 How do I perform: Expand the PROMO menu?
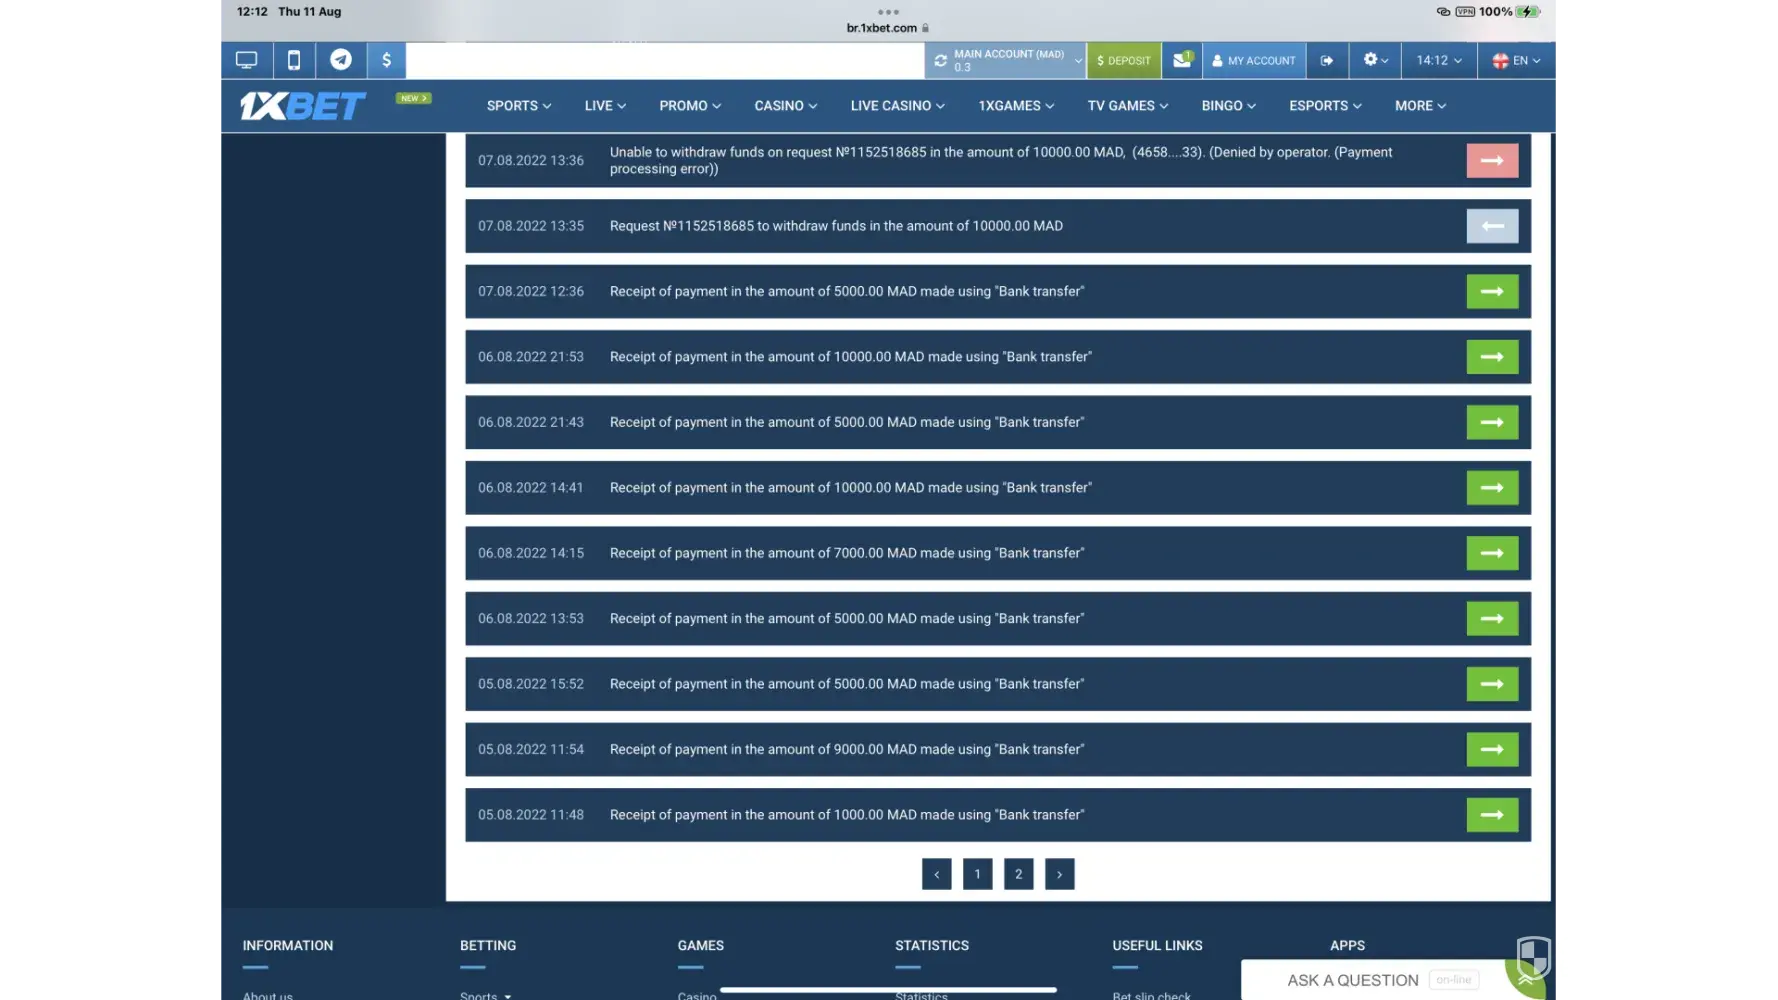click(690, 106)
